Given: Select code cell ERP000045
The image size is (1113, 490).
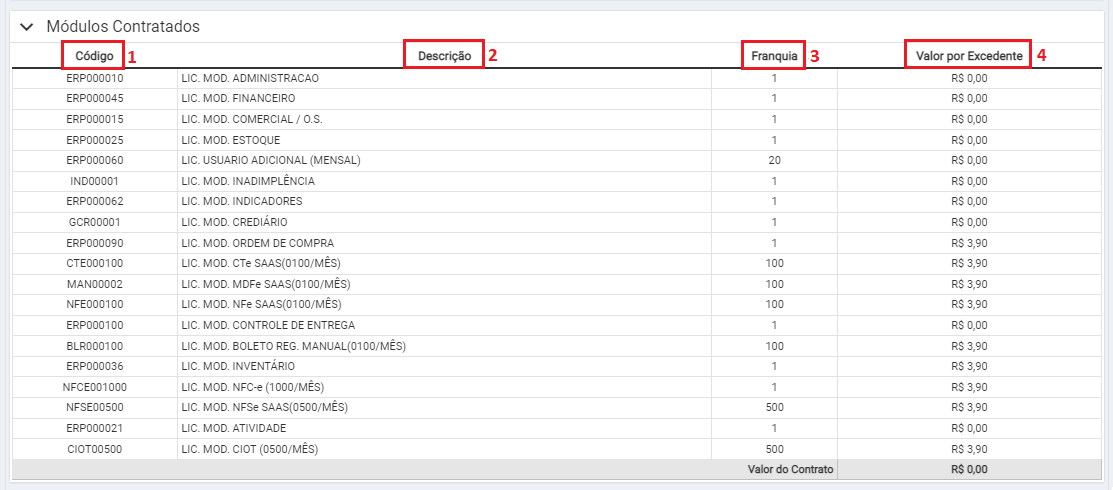Looking at the screenshot, I should (94, 98).
